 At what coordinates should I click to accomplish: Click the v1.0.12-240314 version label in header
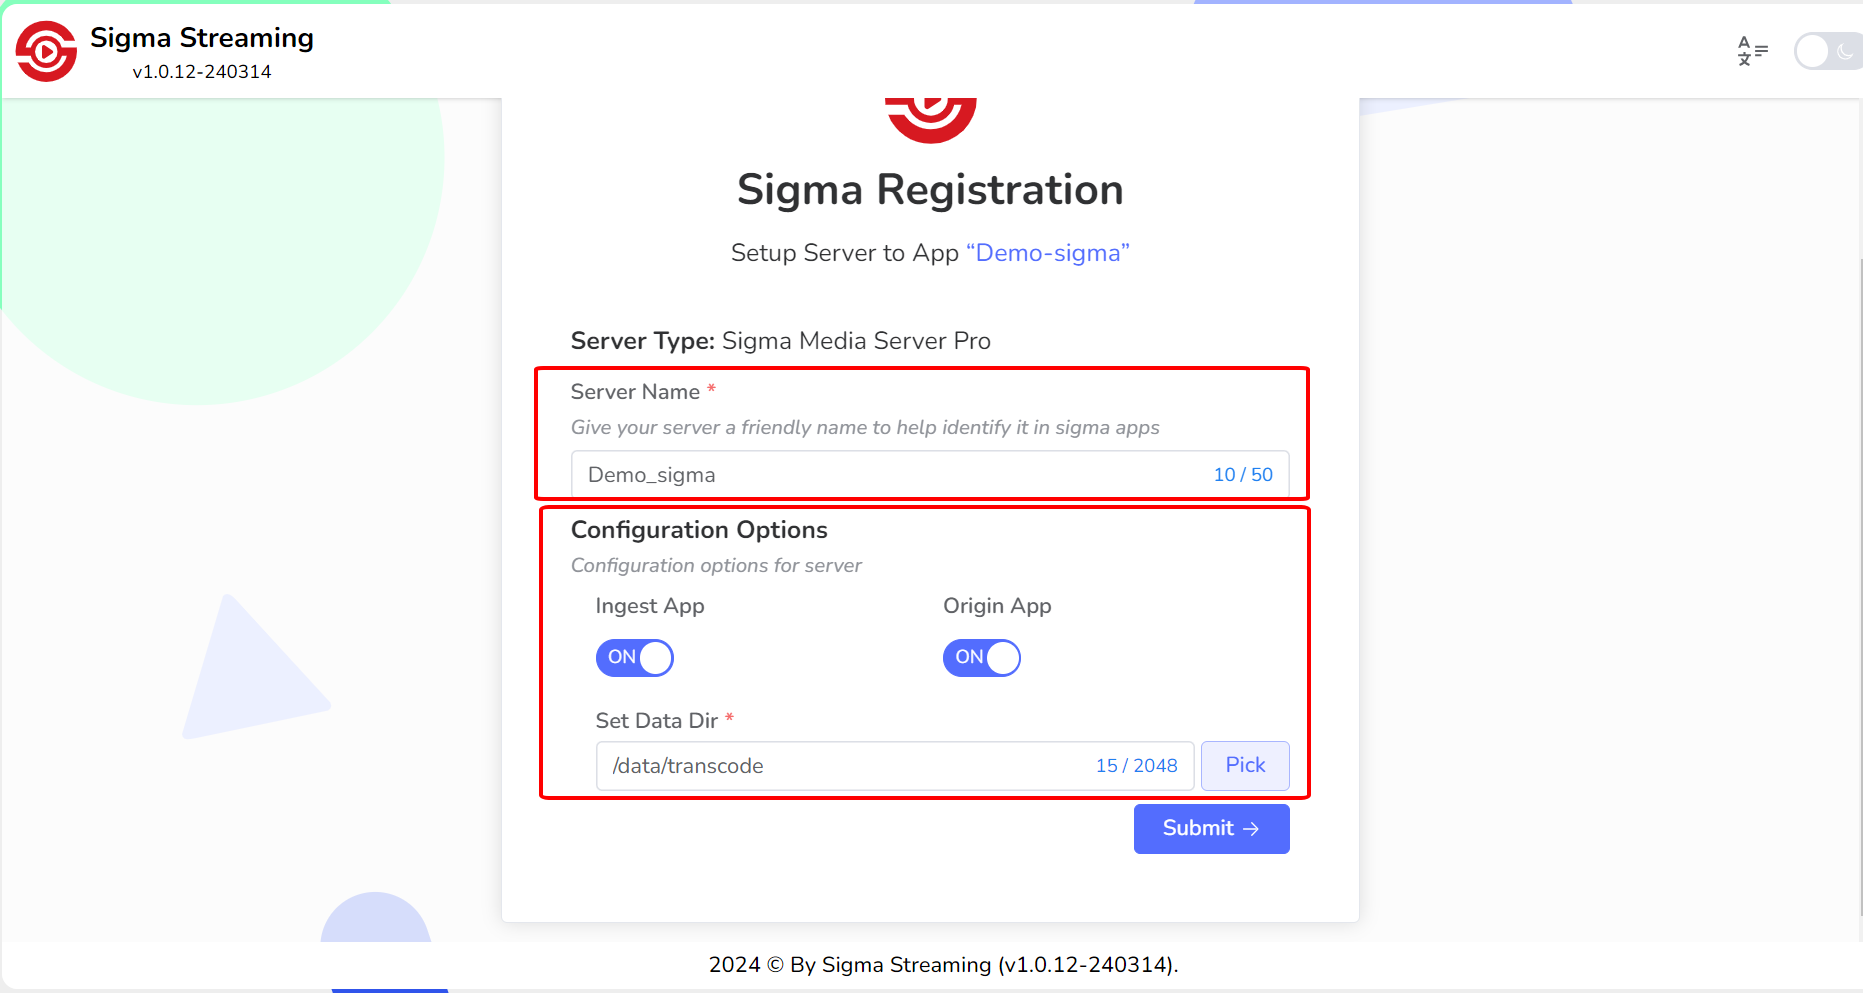pyautogui.click(x=202, y=72)
